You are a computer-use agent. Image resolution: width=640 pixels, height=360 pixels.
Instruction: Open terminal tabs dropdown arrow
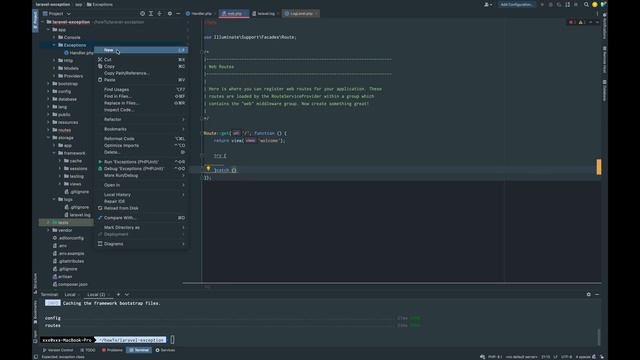pos(127,294)
